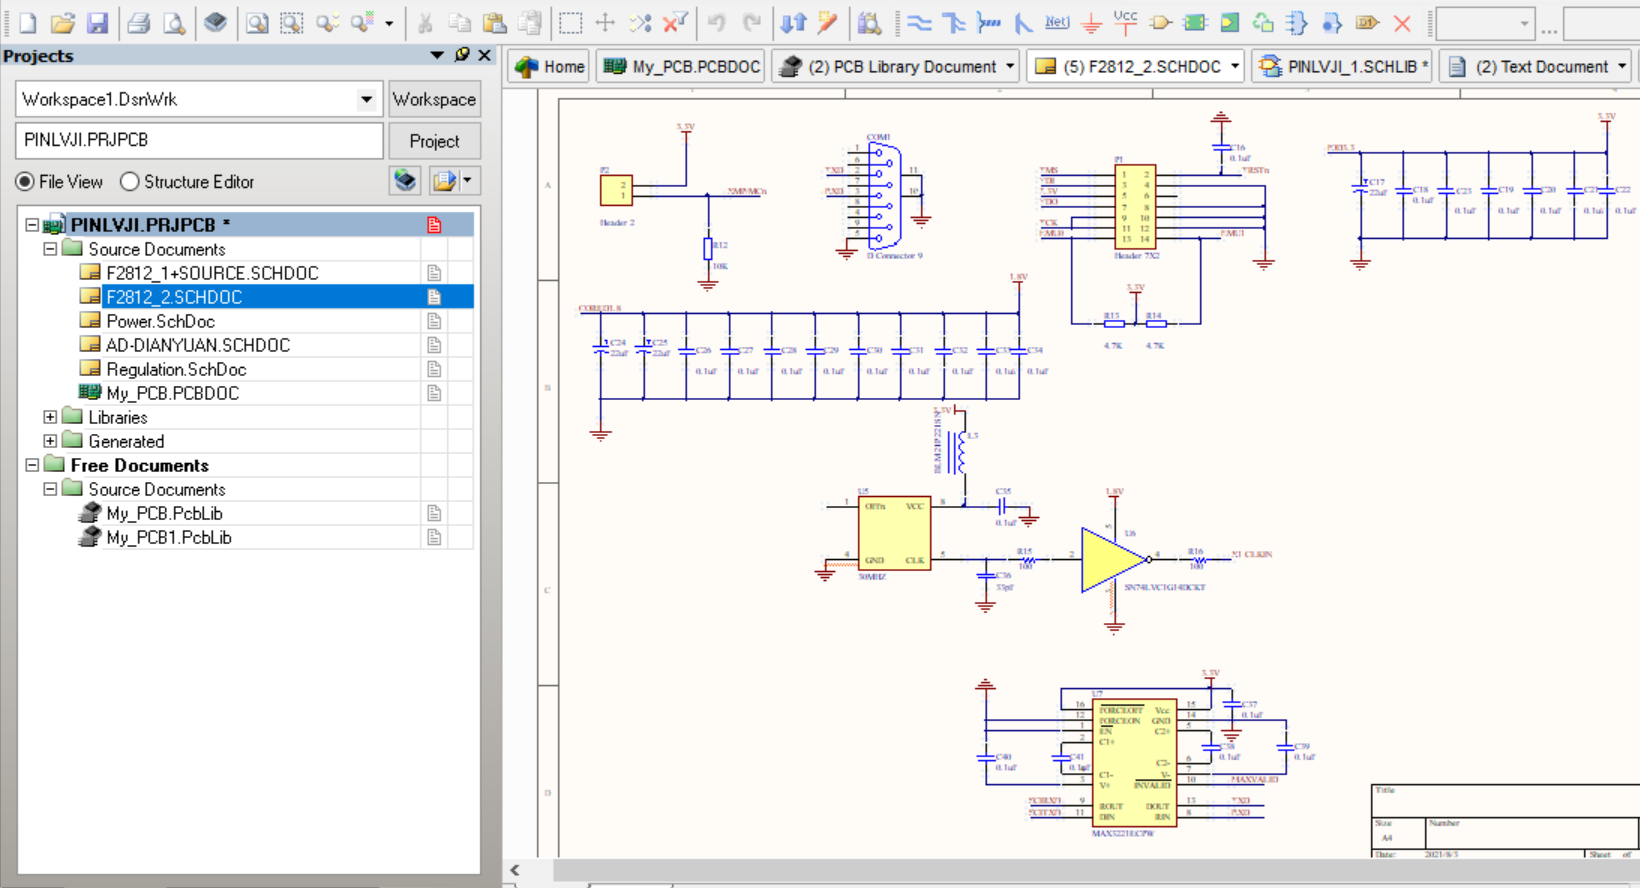Screen dimensions: 1640x888
Task: Select AD-DIANYUAN.SCHDOC in the tree
Action: [198, 345]
